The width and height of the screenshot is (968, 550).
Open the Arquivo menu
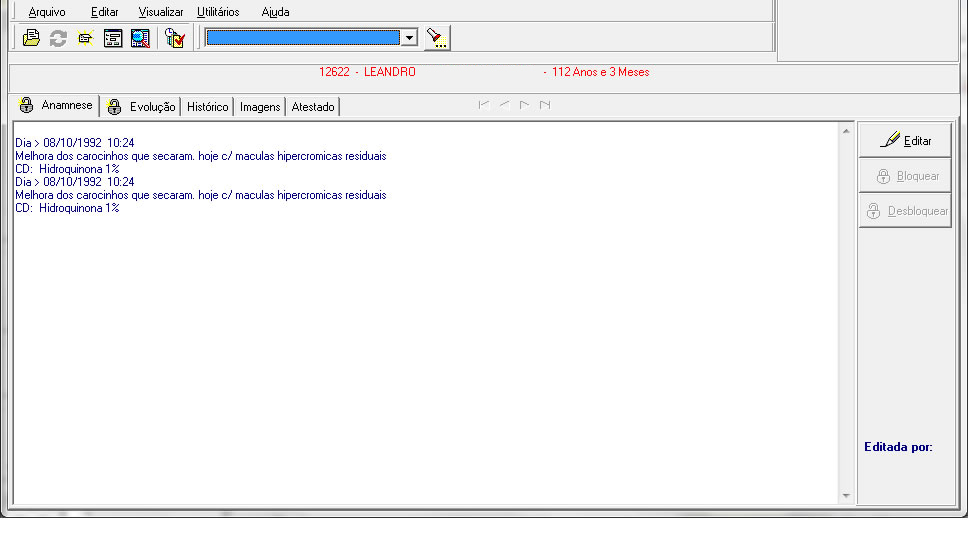[47, 12]
